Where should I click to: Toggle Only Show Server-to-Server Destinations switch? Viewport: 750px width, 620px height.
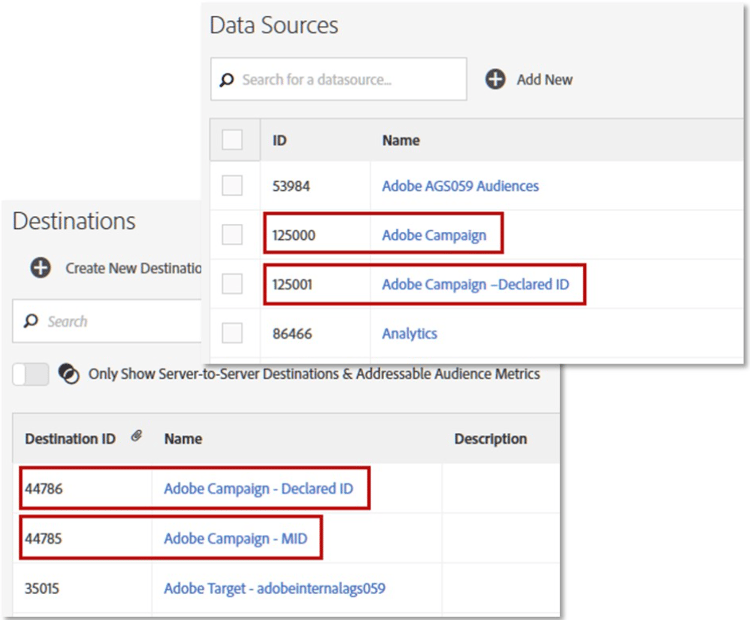coord(30,374)
